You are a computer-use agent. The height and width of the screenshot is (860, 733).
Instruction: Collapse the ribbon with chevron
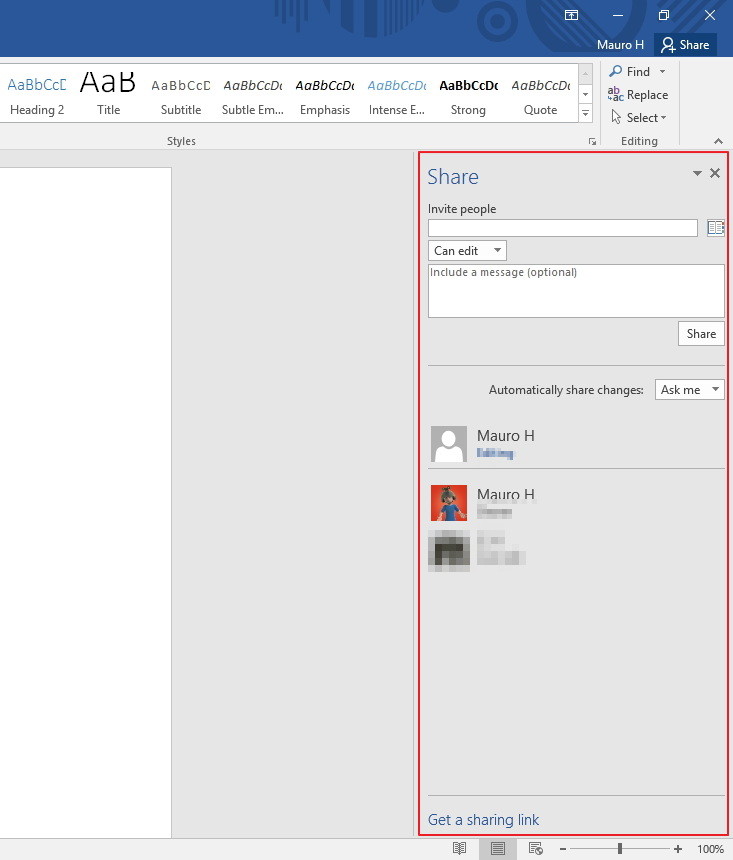(718, 142)
